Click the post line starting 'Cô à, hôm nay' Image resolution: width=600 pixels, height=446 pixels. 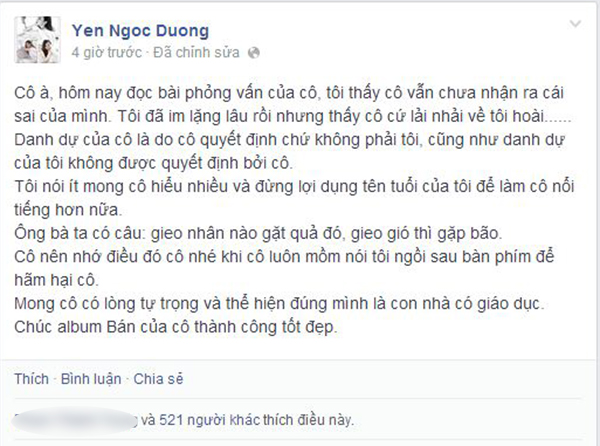coord(289,93)
